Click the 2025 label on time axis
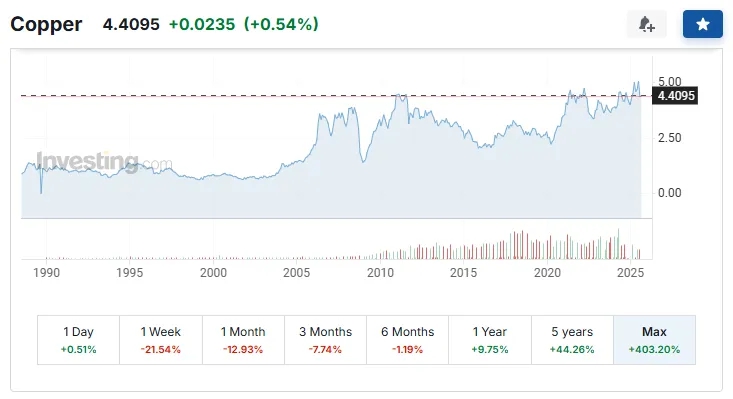The height and width of the screenshot is (399, 733). (630, 272)
